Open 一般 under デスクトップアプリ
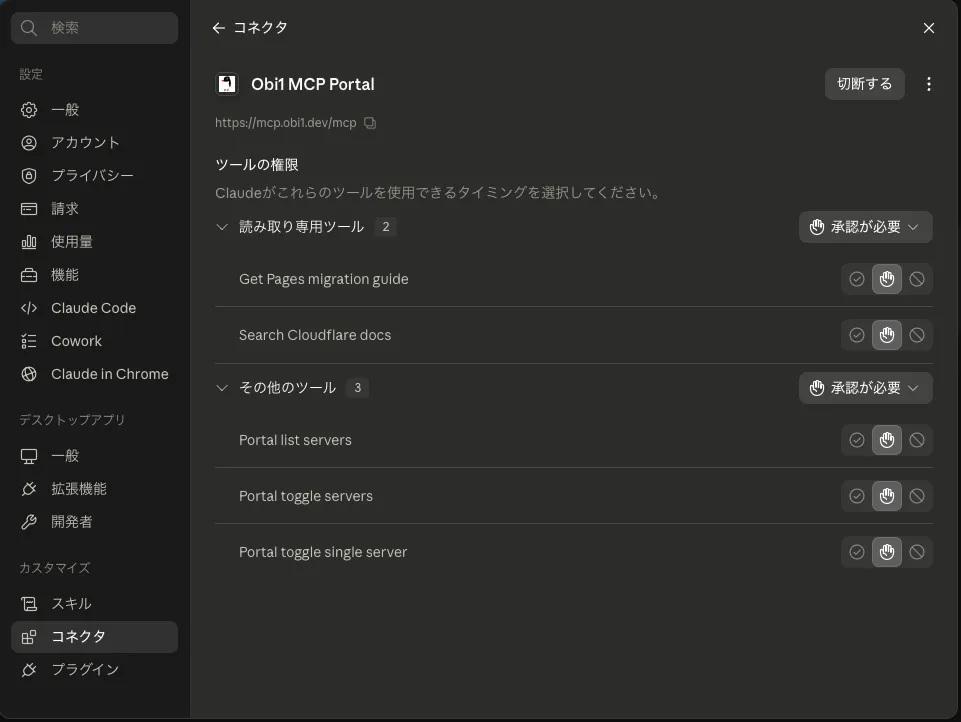The width and height of the screenshot is (961, 722). (94, 456)
